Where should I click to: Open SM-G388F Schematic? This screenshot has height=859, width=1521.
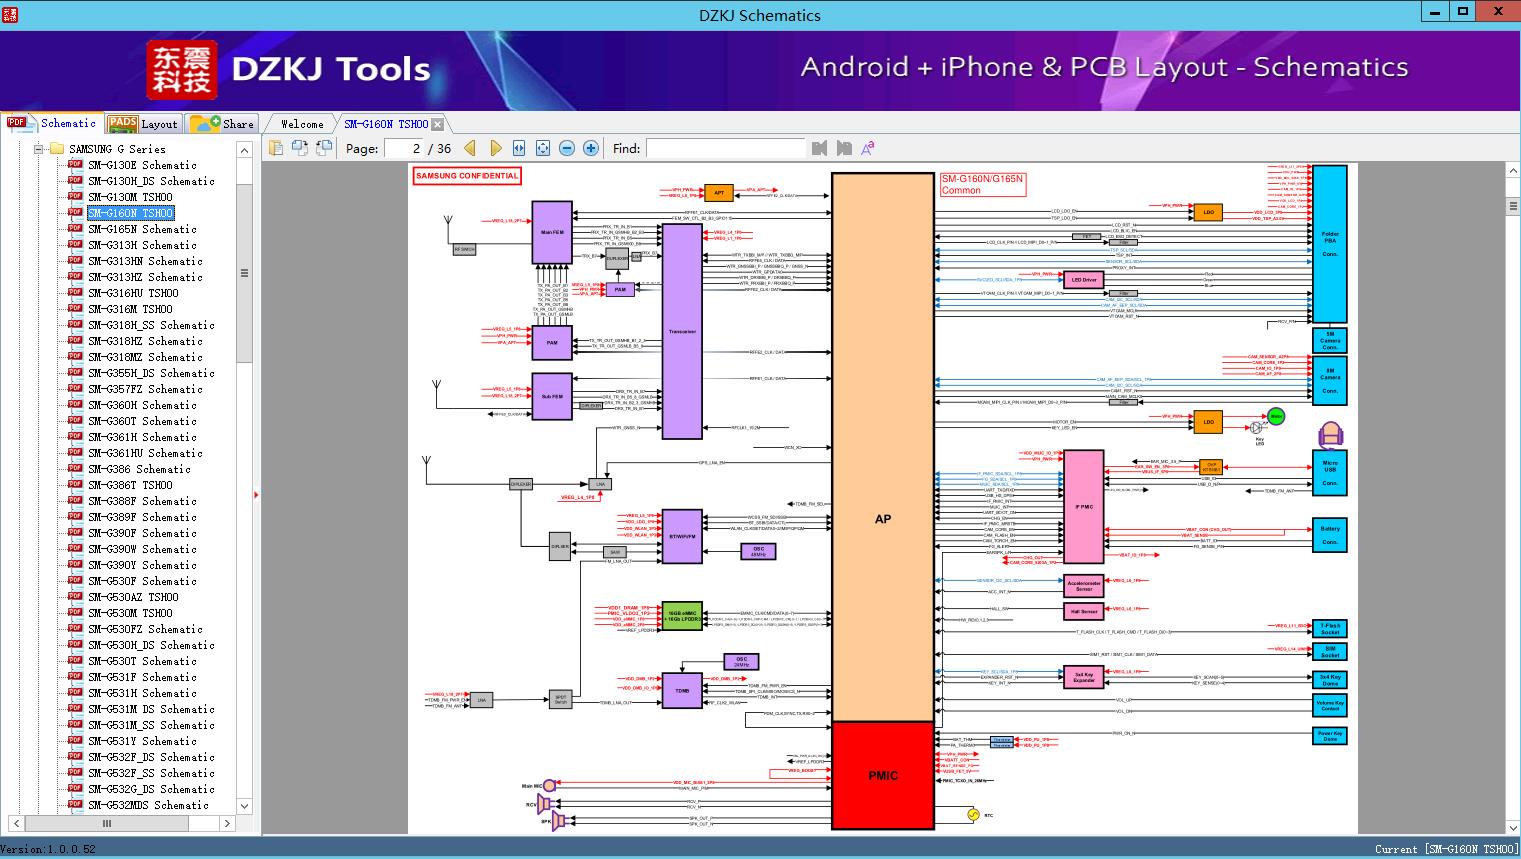(142, 501)
